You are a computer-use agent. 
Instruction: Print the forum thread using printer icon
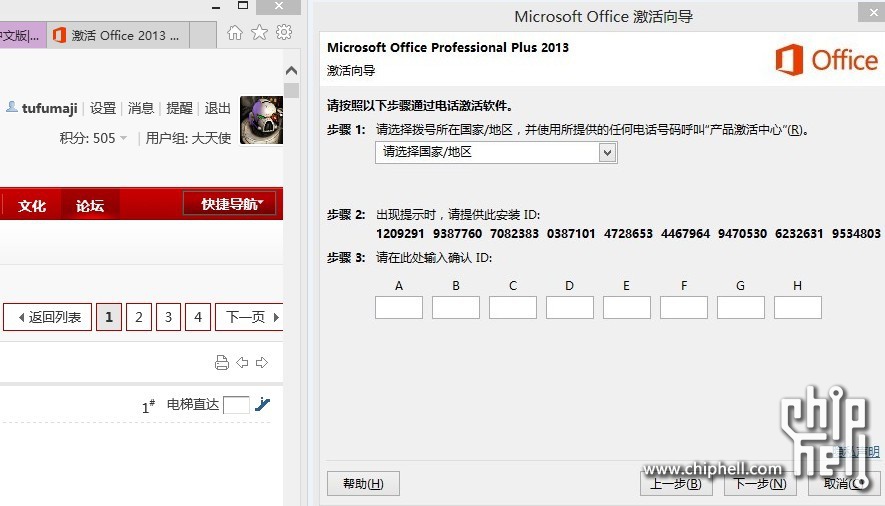click(222, 363)
